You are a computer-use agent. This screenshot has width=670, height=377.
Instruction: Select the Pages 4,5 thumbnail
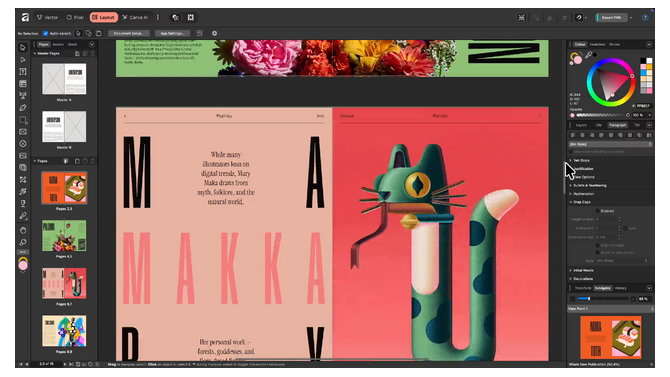(64, 236)
